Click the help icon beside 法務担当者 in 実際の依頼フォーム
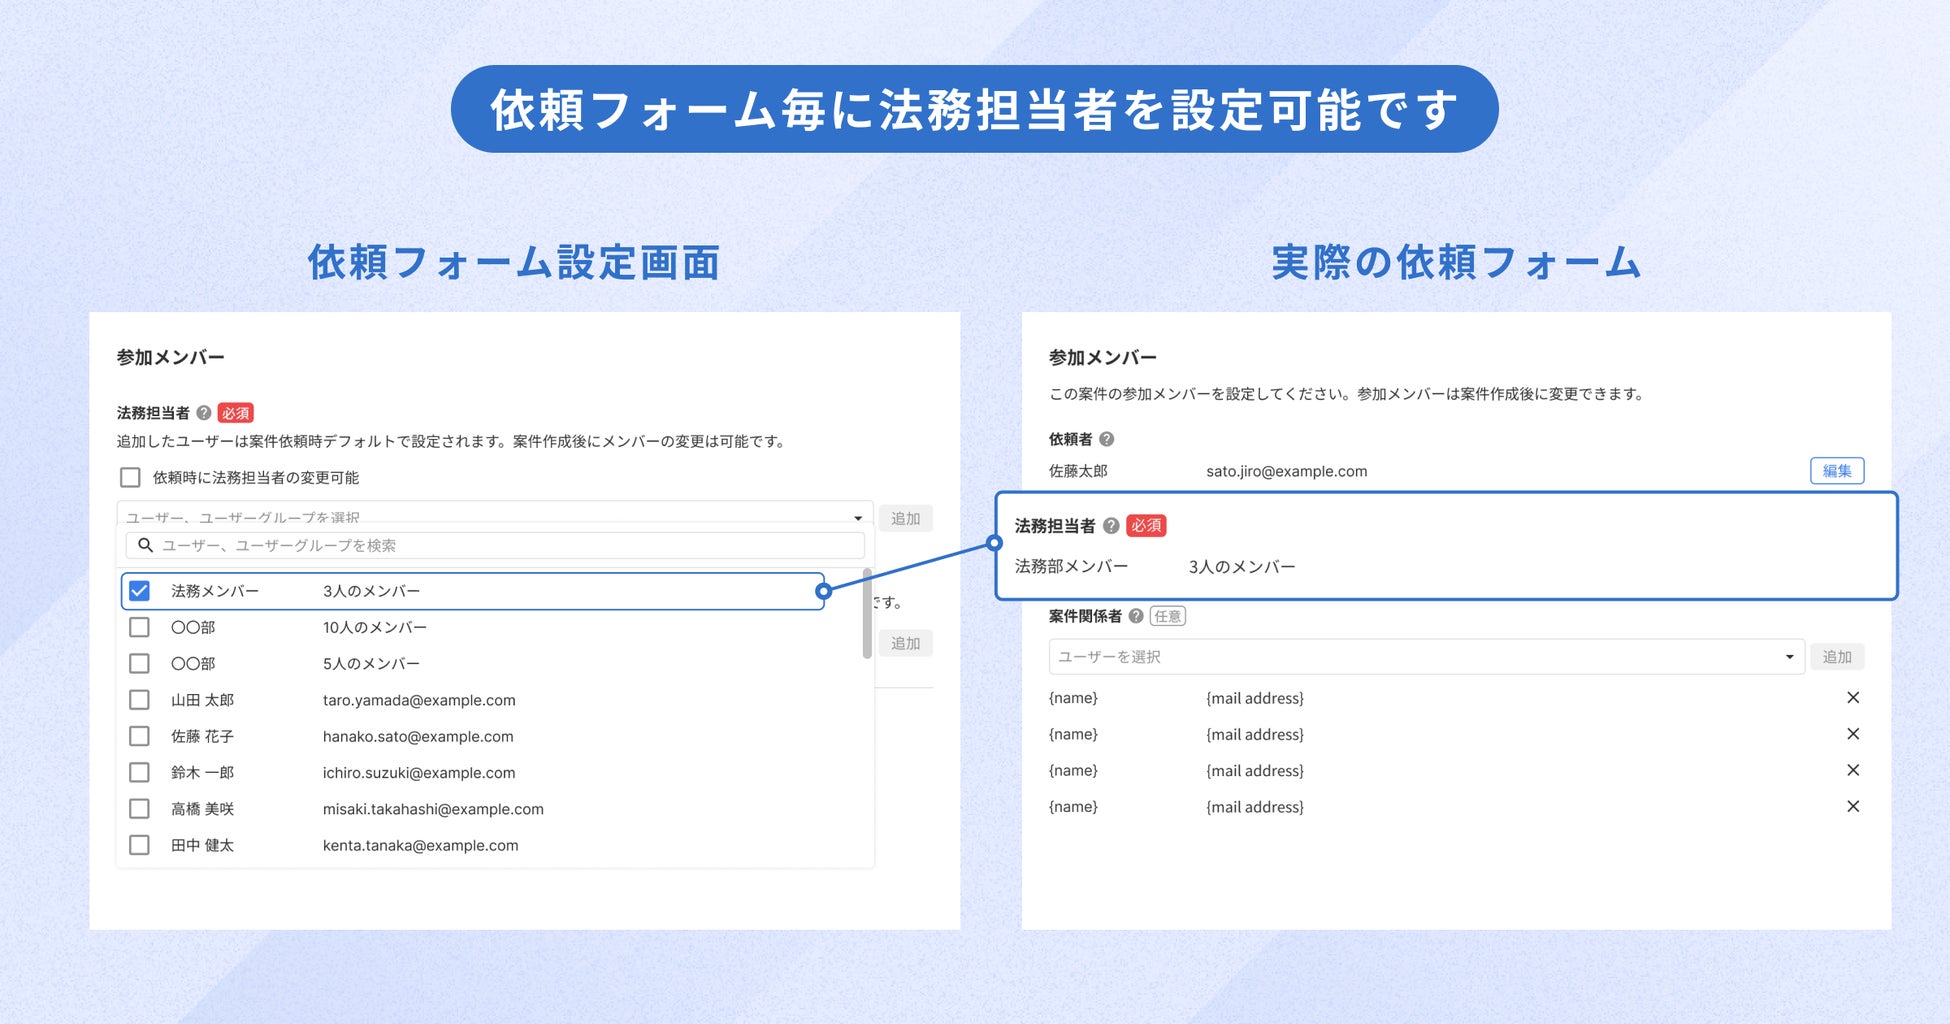The width and height of the screenshot is (1950, 1024). click(1110, 526)
